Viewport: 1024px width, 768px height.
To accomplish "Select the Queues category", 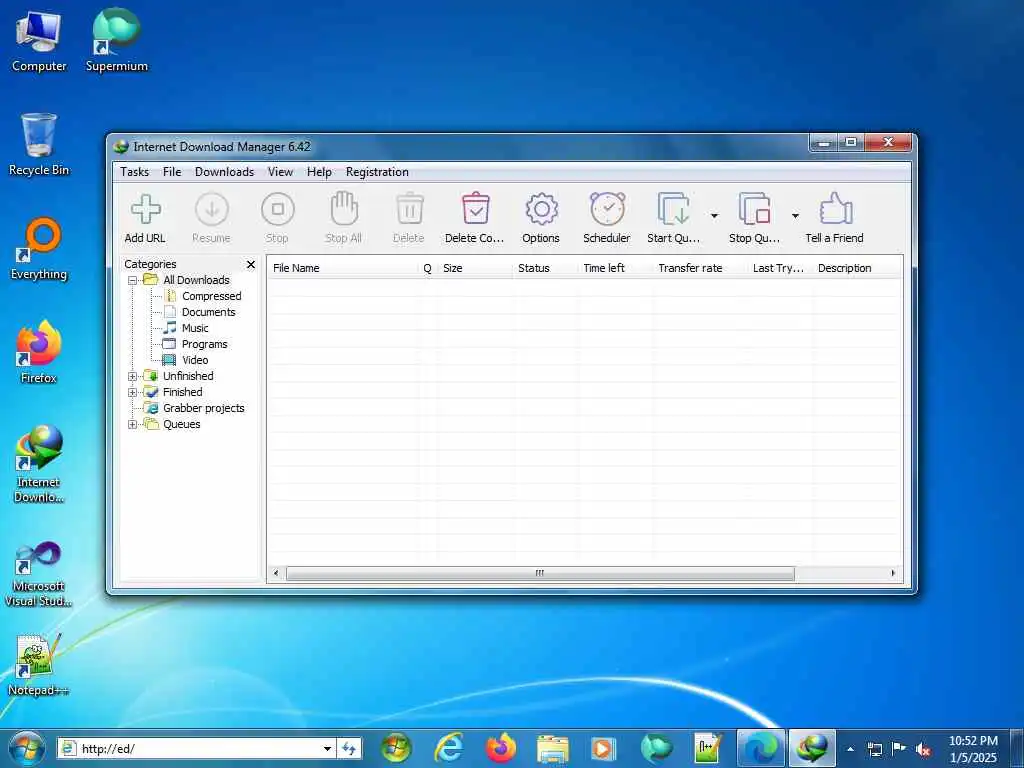I will (x=182, y=424).
